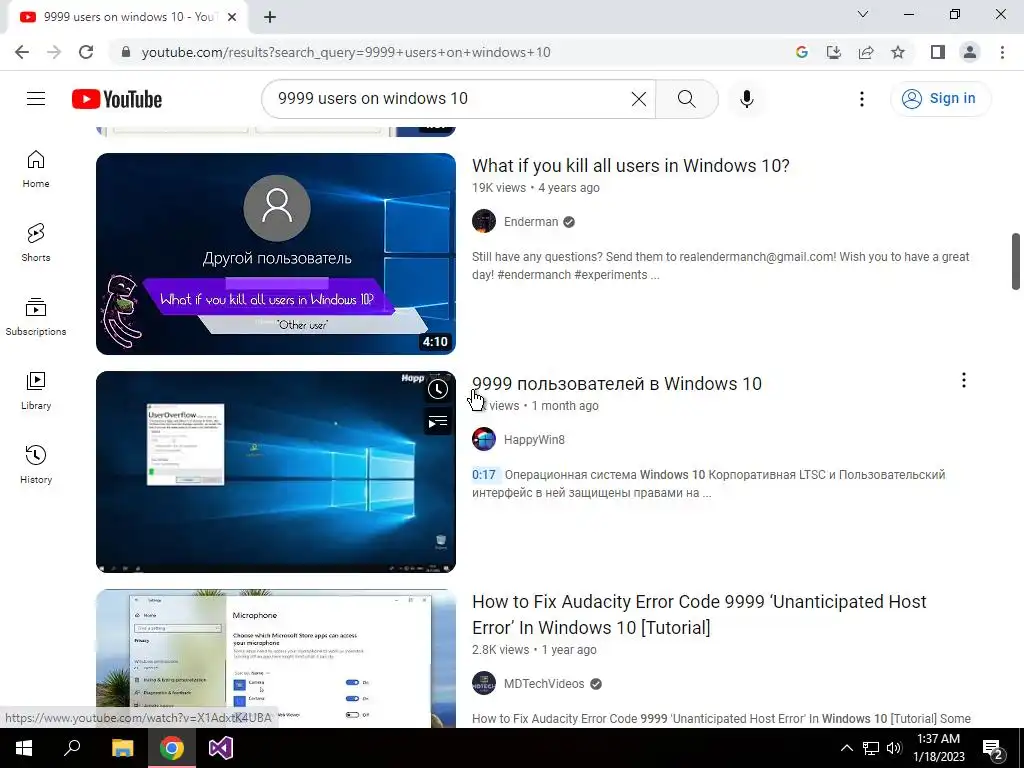Open the Enderman channel name
This screenshot has height=768, width=1024.
pos(531,221)
